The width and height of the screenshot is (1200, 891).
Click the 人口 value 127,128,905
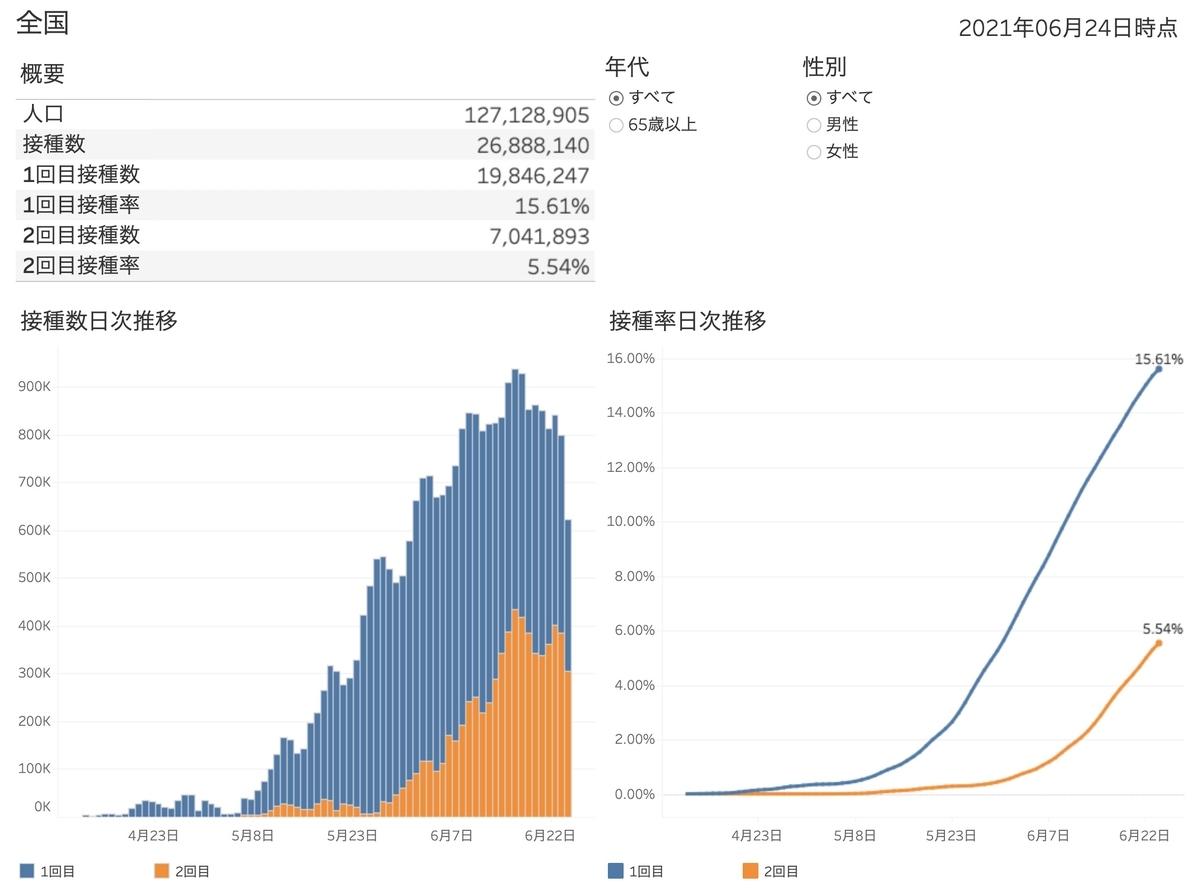[x=527, y=115]
